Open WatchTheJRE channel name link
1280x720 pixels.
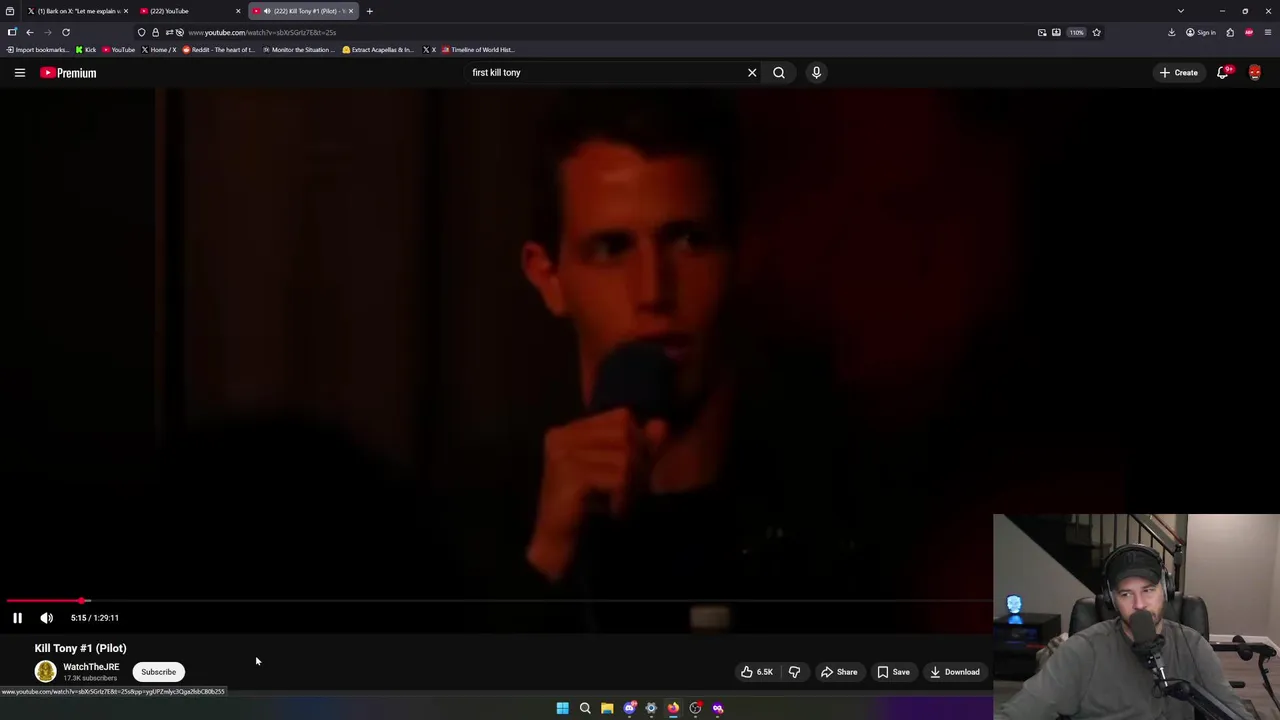tap(91, 667)
